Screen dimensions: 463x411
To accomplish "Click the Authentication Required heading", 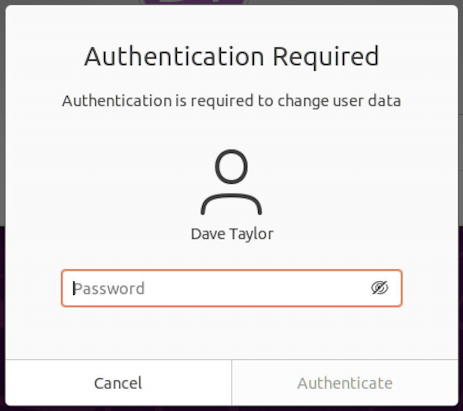I will point(232,56).
